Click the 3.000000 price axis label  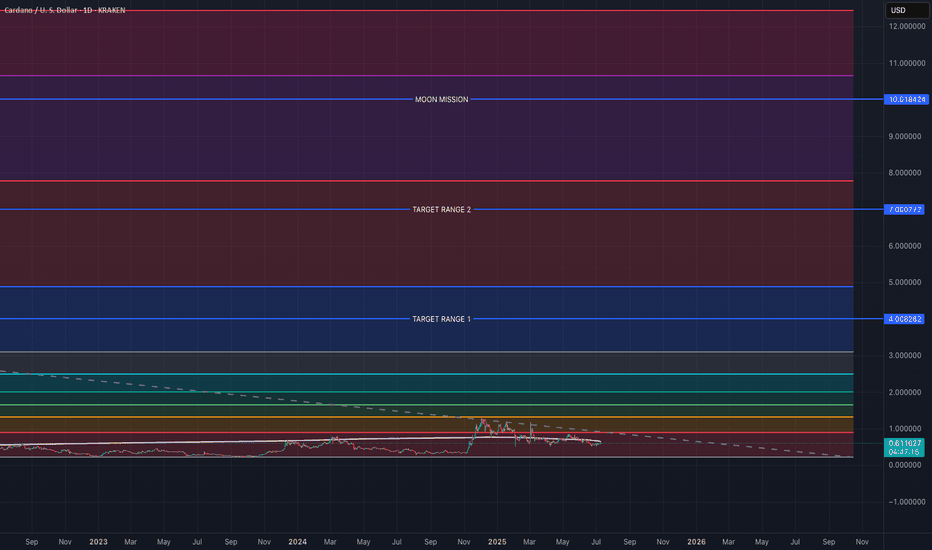(x=905, y=356)
